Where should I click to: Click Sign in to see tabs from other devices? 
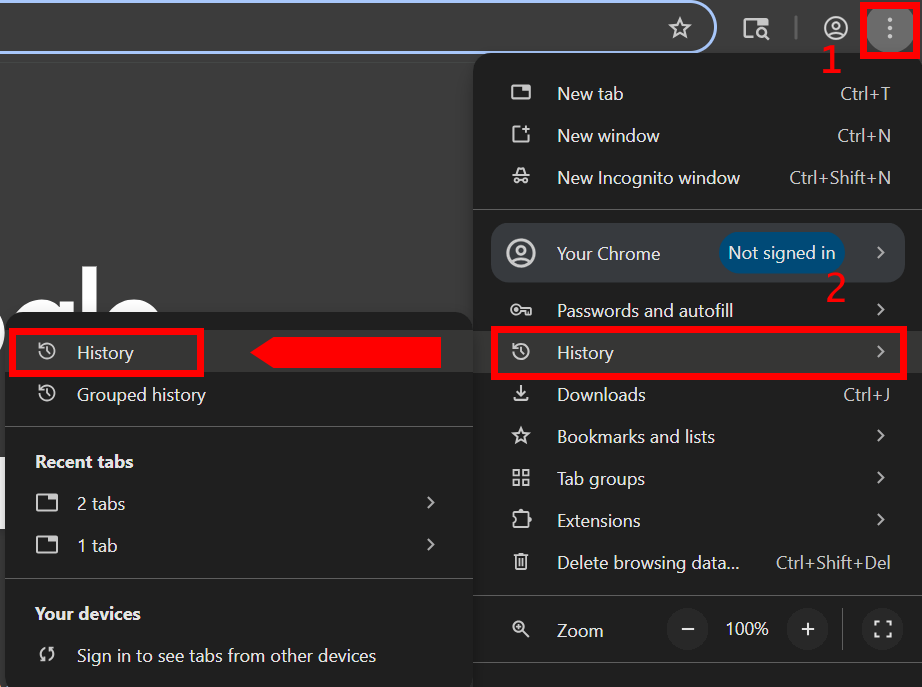click(227, 656)
